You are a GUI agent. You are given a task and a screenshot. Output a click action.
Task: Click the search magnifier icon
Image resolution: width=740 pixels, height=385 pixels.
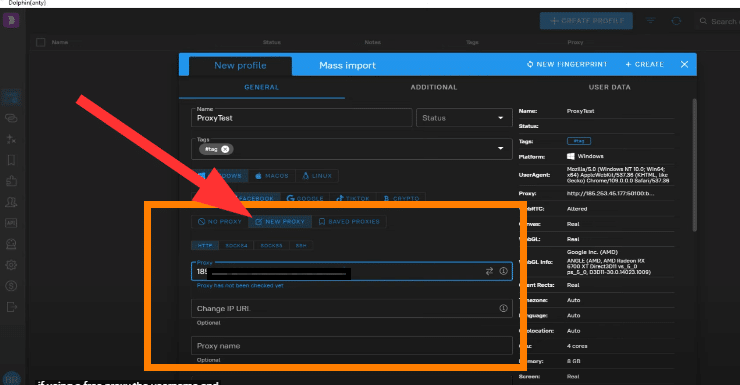[x=703, y=21]
